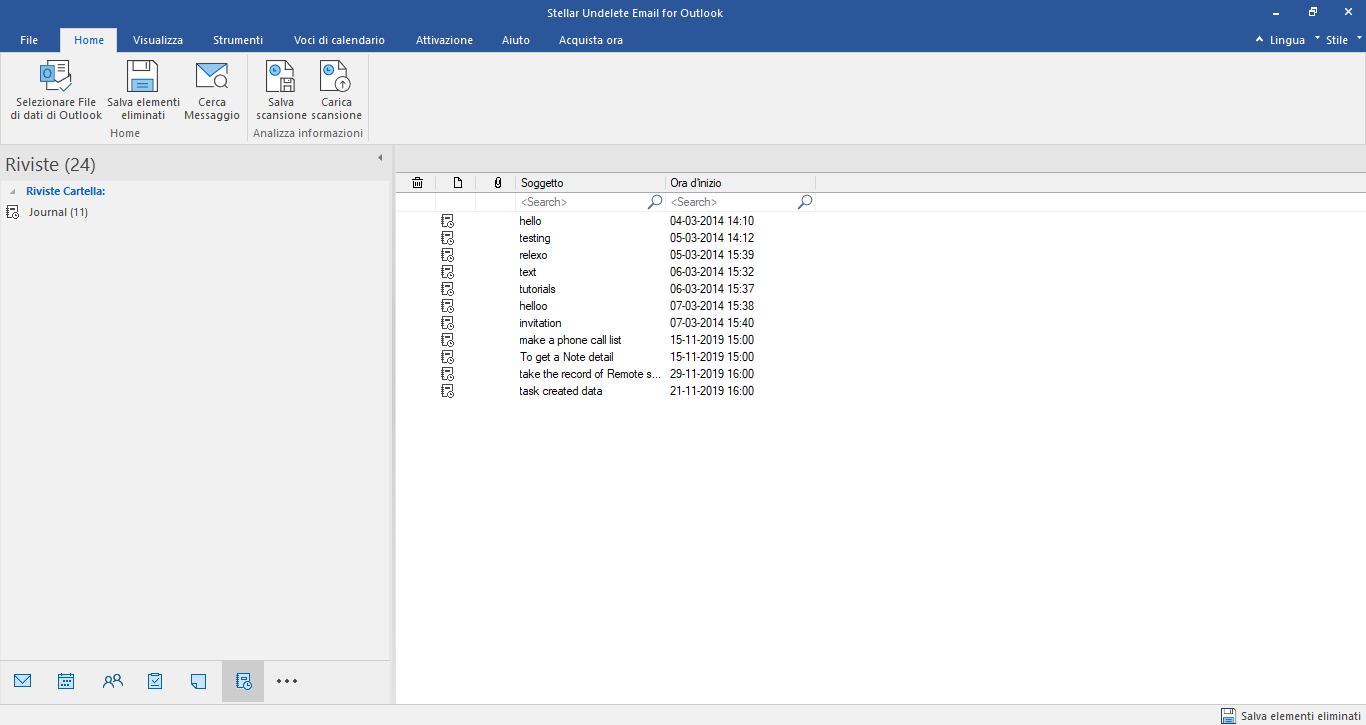Click Salva elementi eliminati in status bar

point(1291,716)
